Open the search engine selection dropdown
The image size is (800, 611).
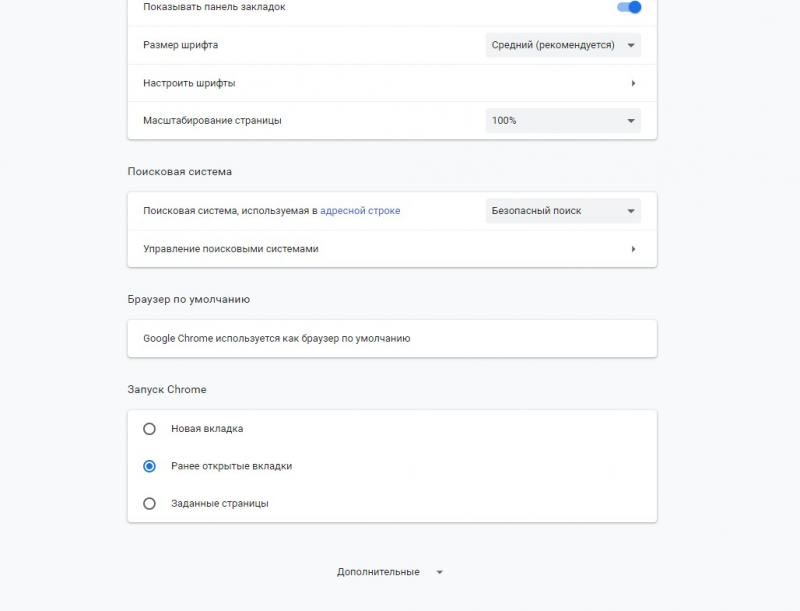click(563, 211)
